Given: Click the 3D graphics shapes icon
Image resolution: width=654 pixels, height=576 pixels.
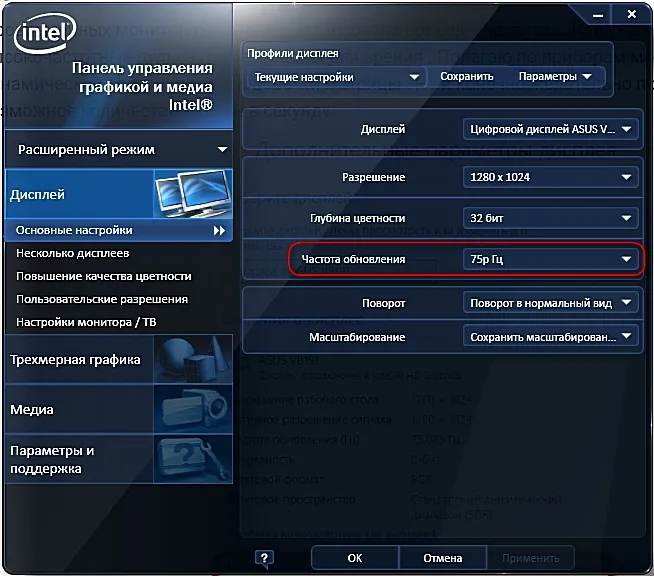Looking at the screenshot, I should point(191,359).
